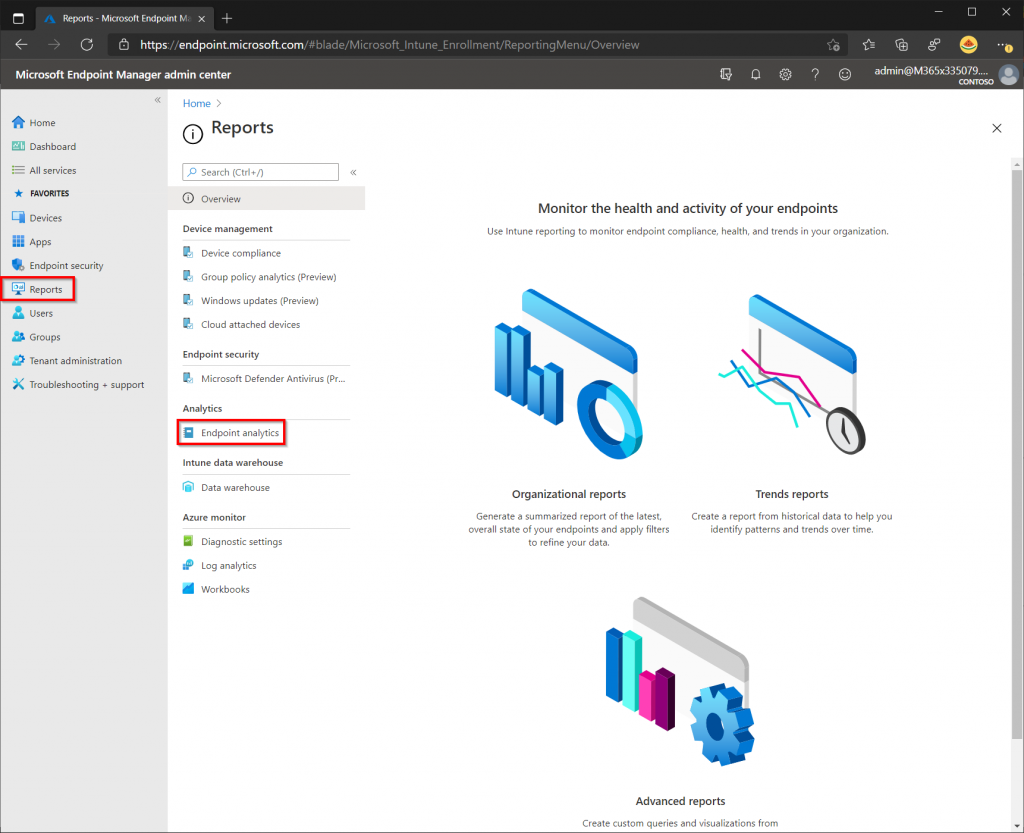Click the browser back button

tap(22, 44)
